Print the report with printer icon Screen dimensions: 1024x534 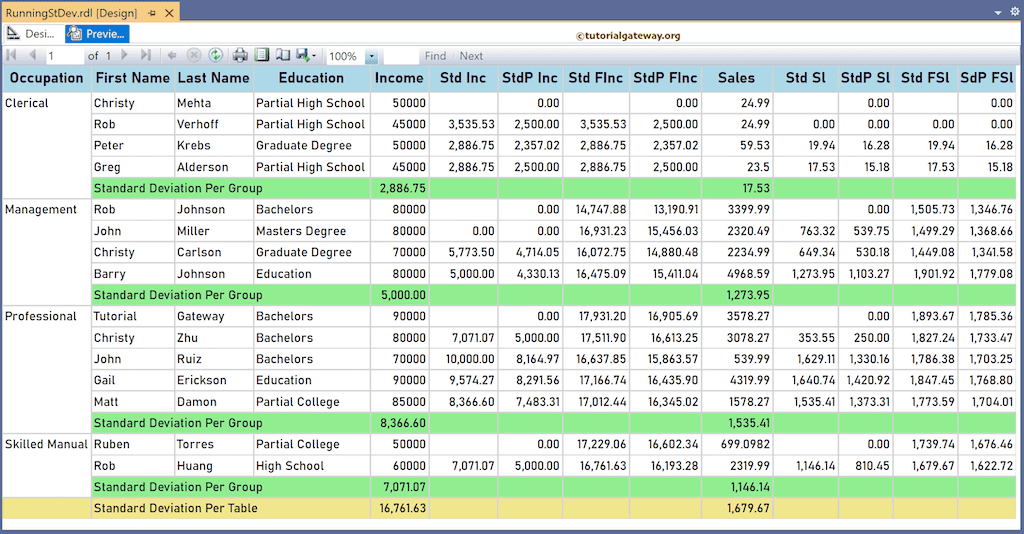click(241, 56)
